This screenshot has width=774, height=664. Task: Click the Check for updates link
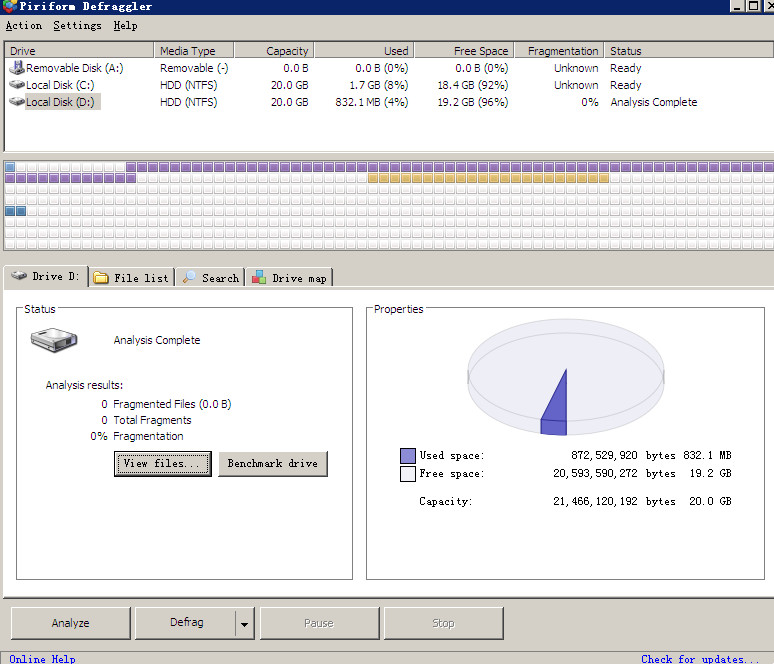tap(700, 659)
